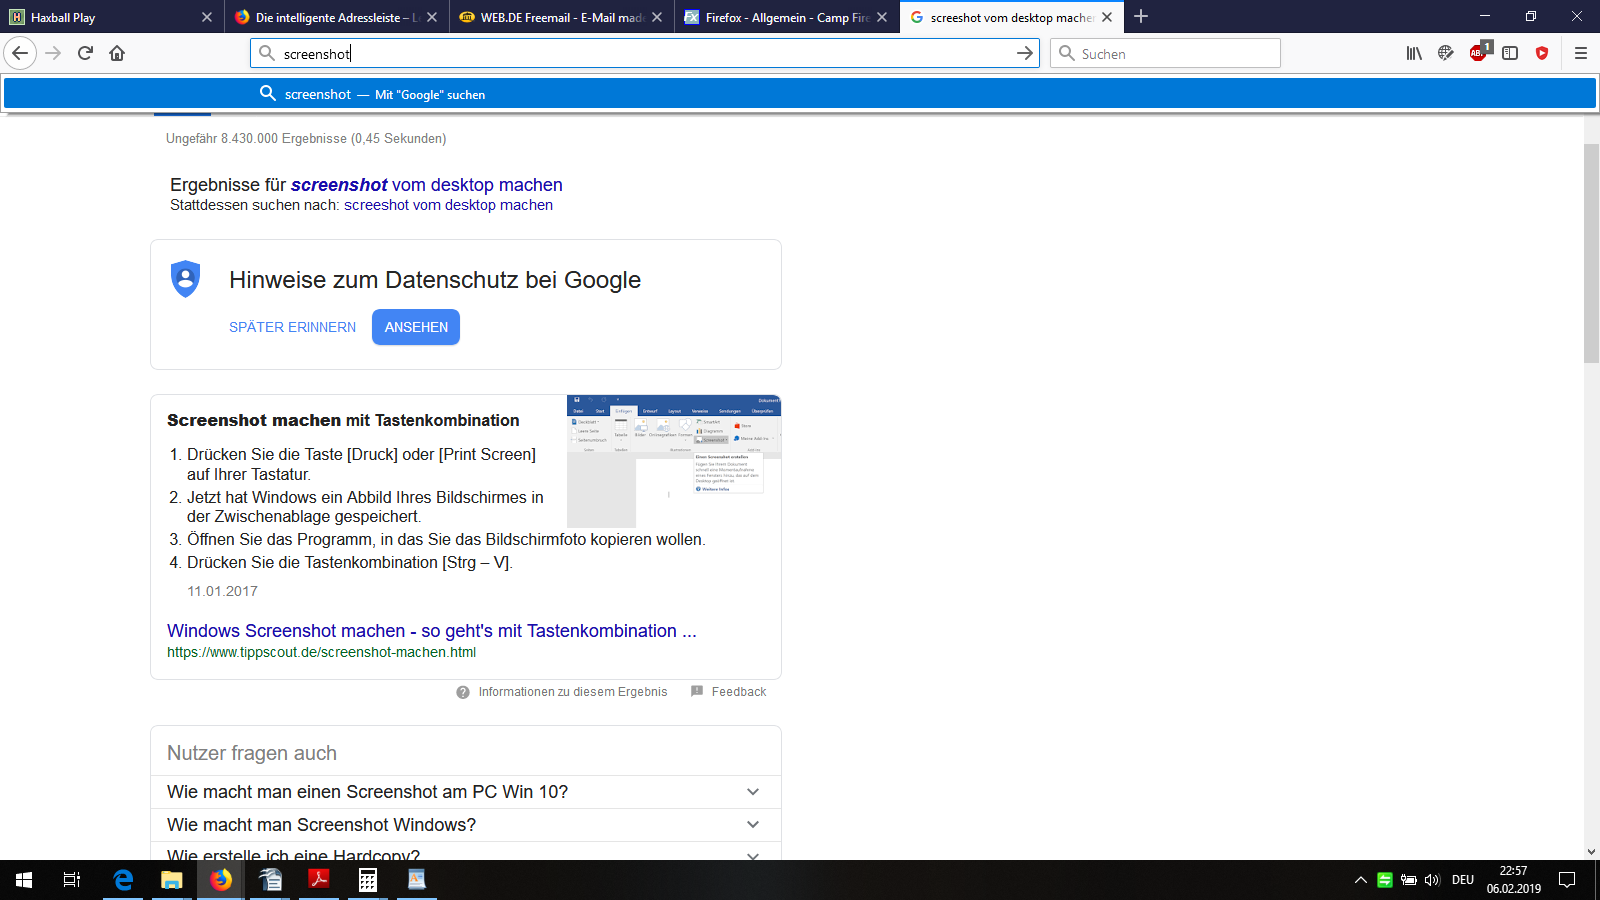Open the Windows Action Center
Image resolution: width=1600 pixels, height=900 pixels.
click(1567, 880)
